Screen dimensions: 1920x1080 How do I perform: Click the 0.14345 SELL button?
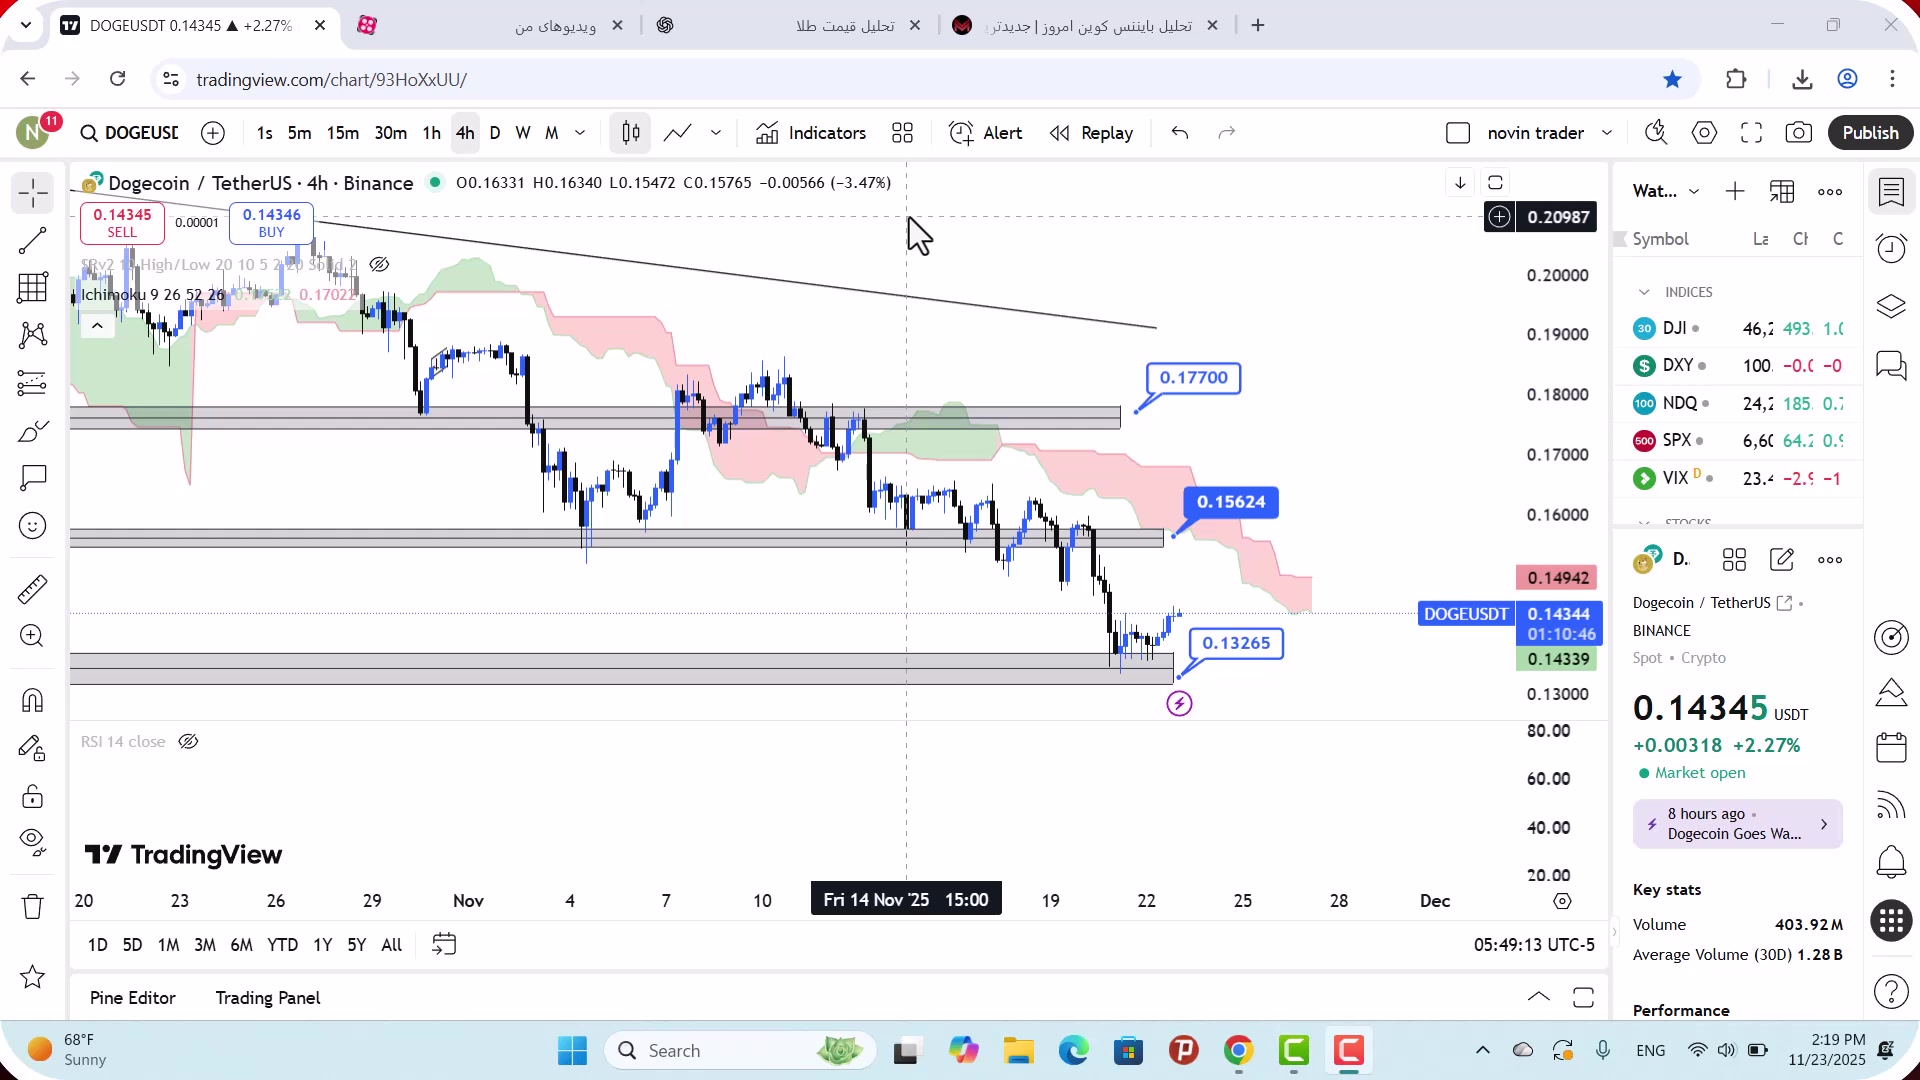pos(122,223)
